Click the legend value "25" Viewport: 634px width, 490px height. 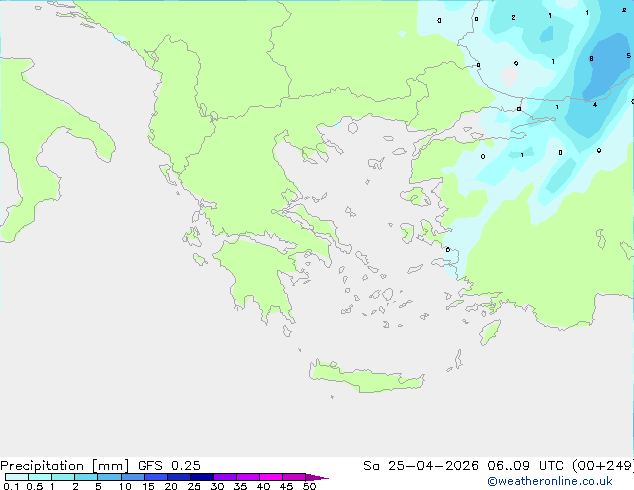(x=194, y=486)
